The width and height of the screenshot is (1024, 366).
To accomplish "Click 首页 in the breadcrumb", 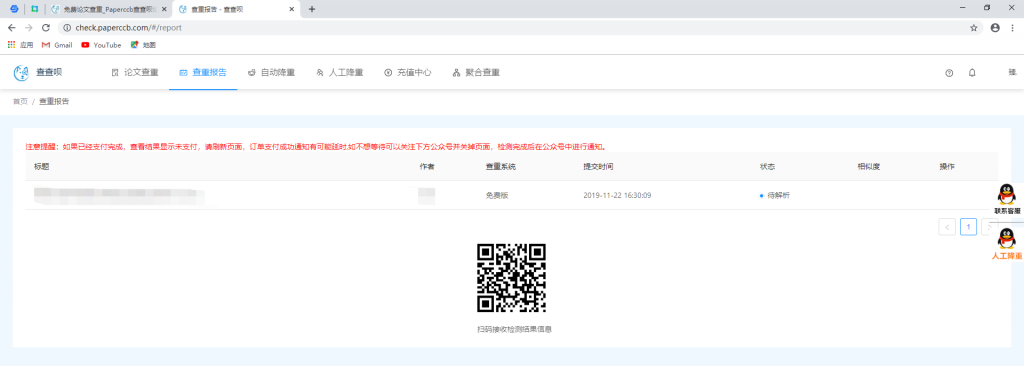I will pyautogui.click(x=20, y=101).
